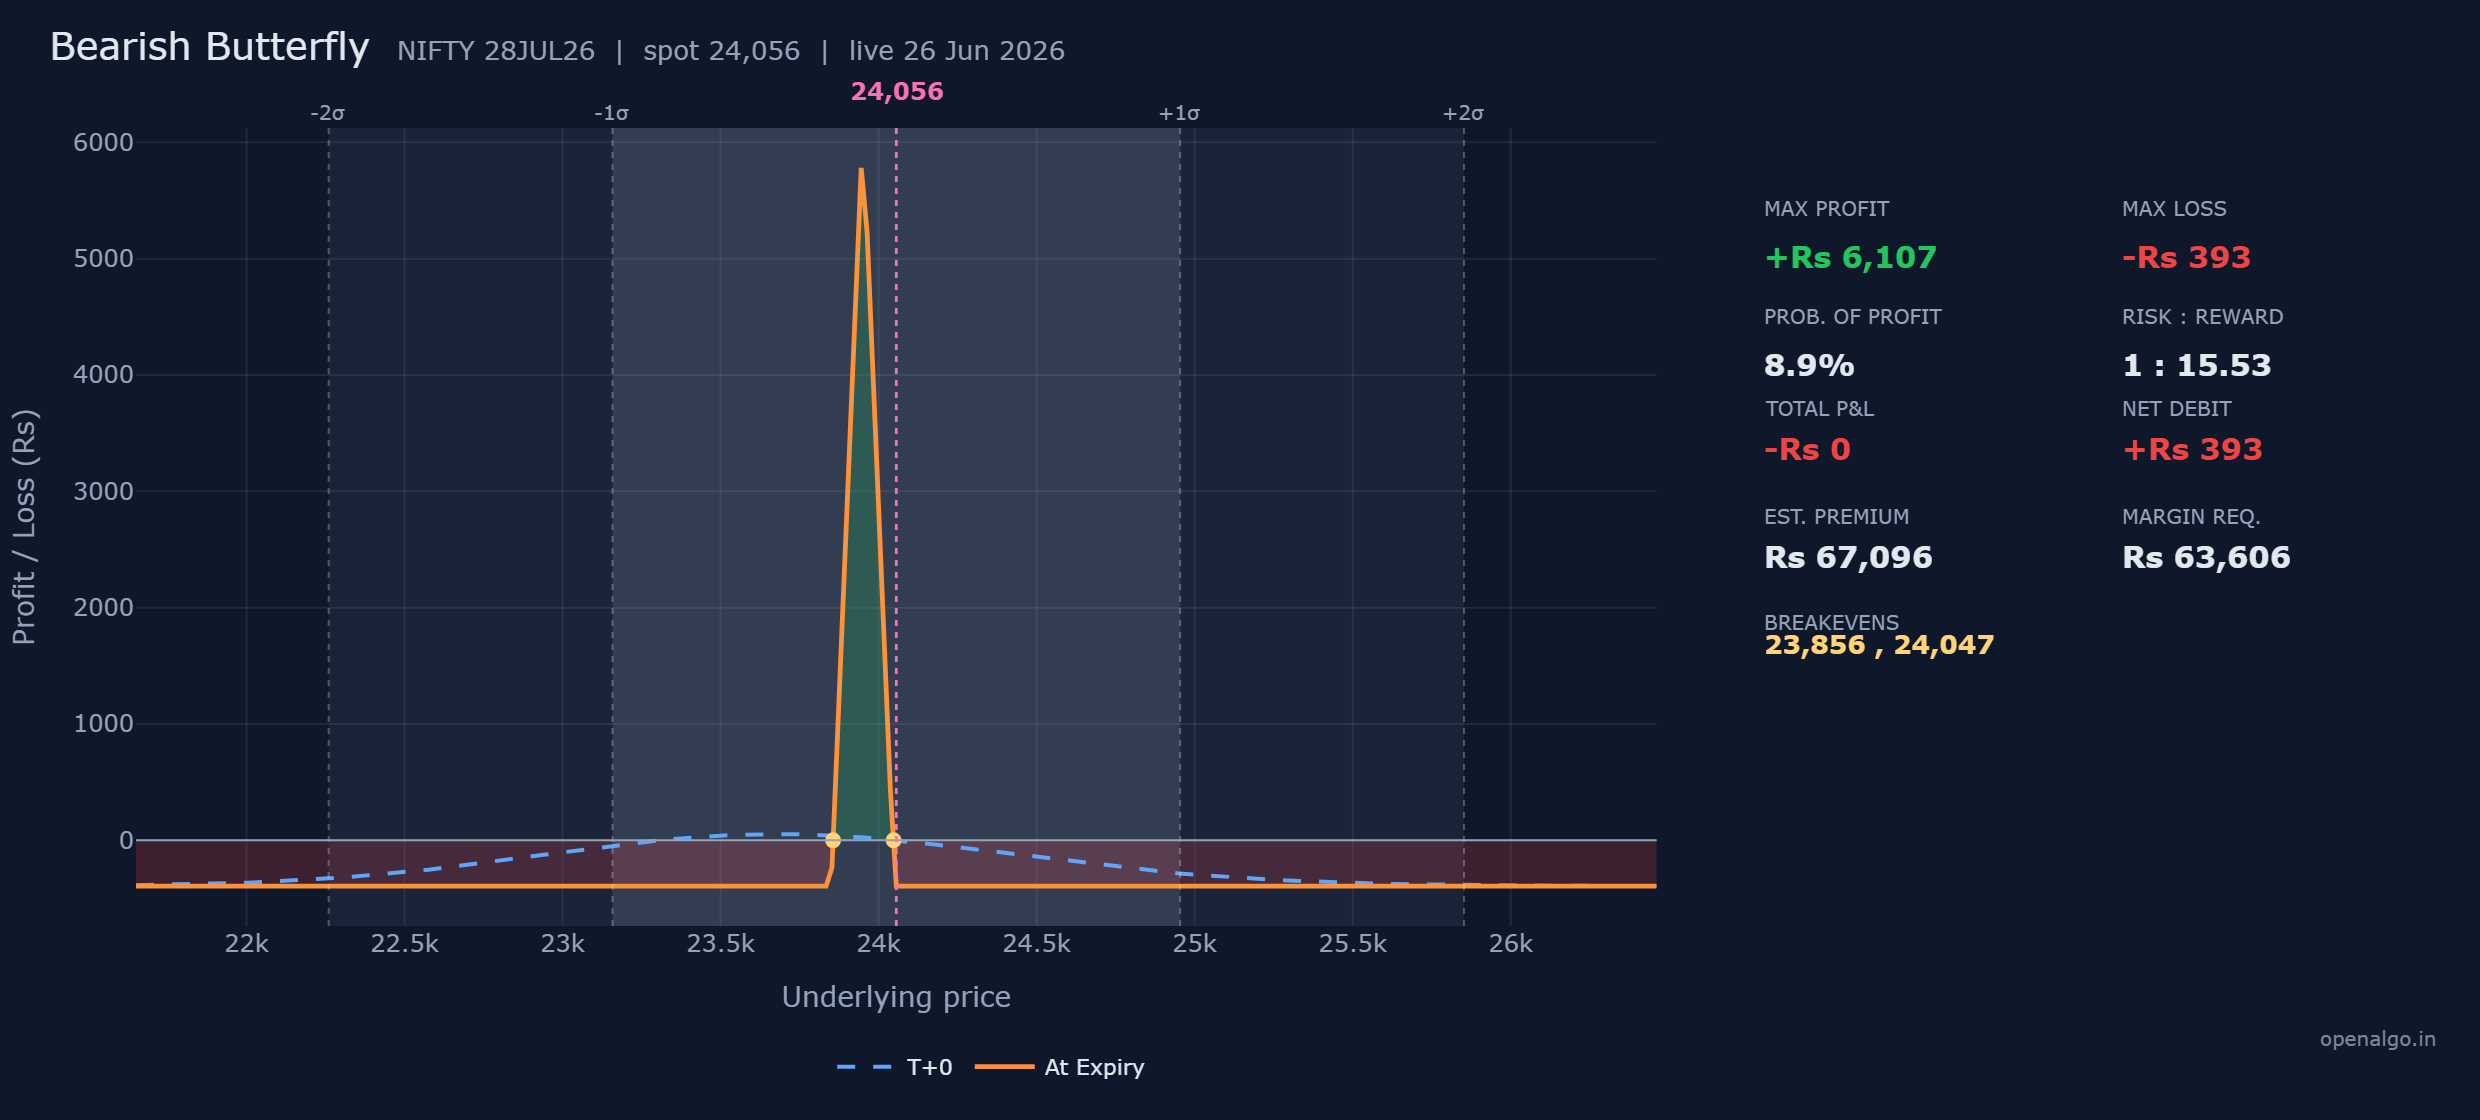Image resolution: width=2480 pixels, height=1120 pixels.
Task: Click the 24k x-axis tick label
Action: 878,944
